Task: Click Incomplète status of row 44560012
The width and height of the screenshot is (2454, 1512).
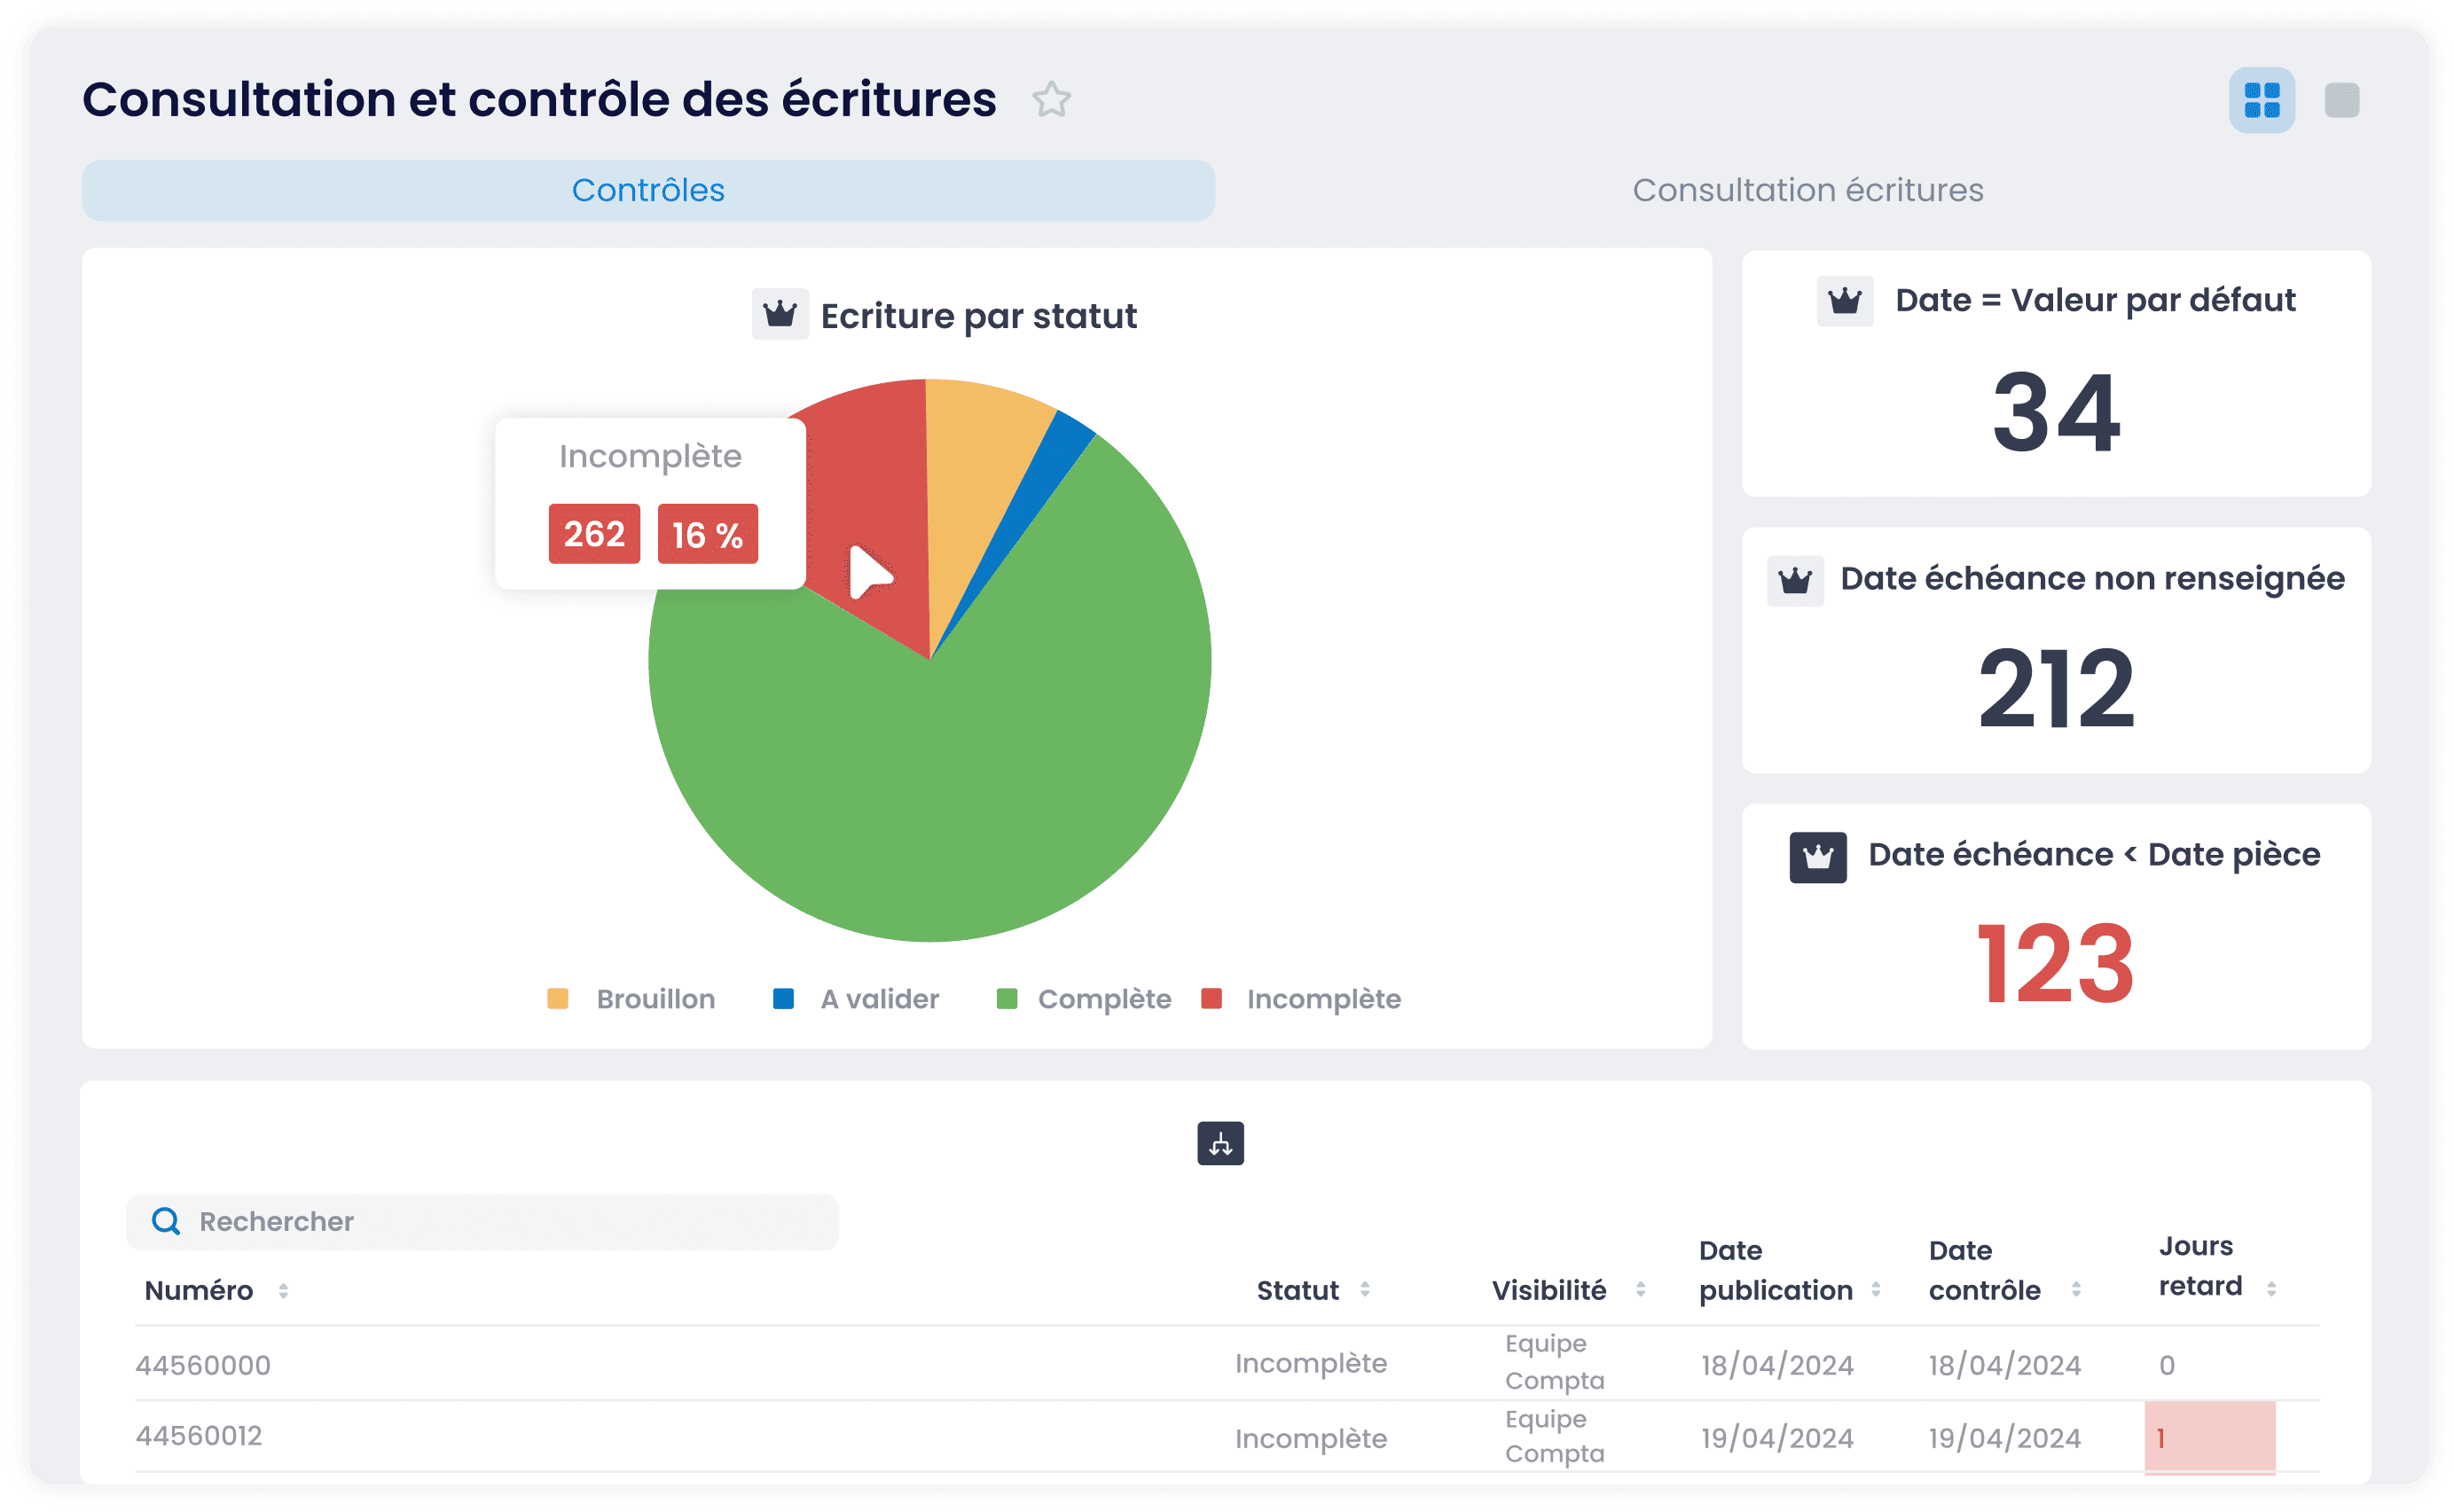Action: coord(1310,1438)
